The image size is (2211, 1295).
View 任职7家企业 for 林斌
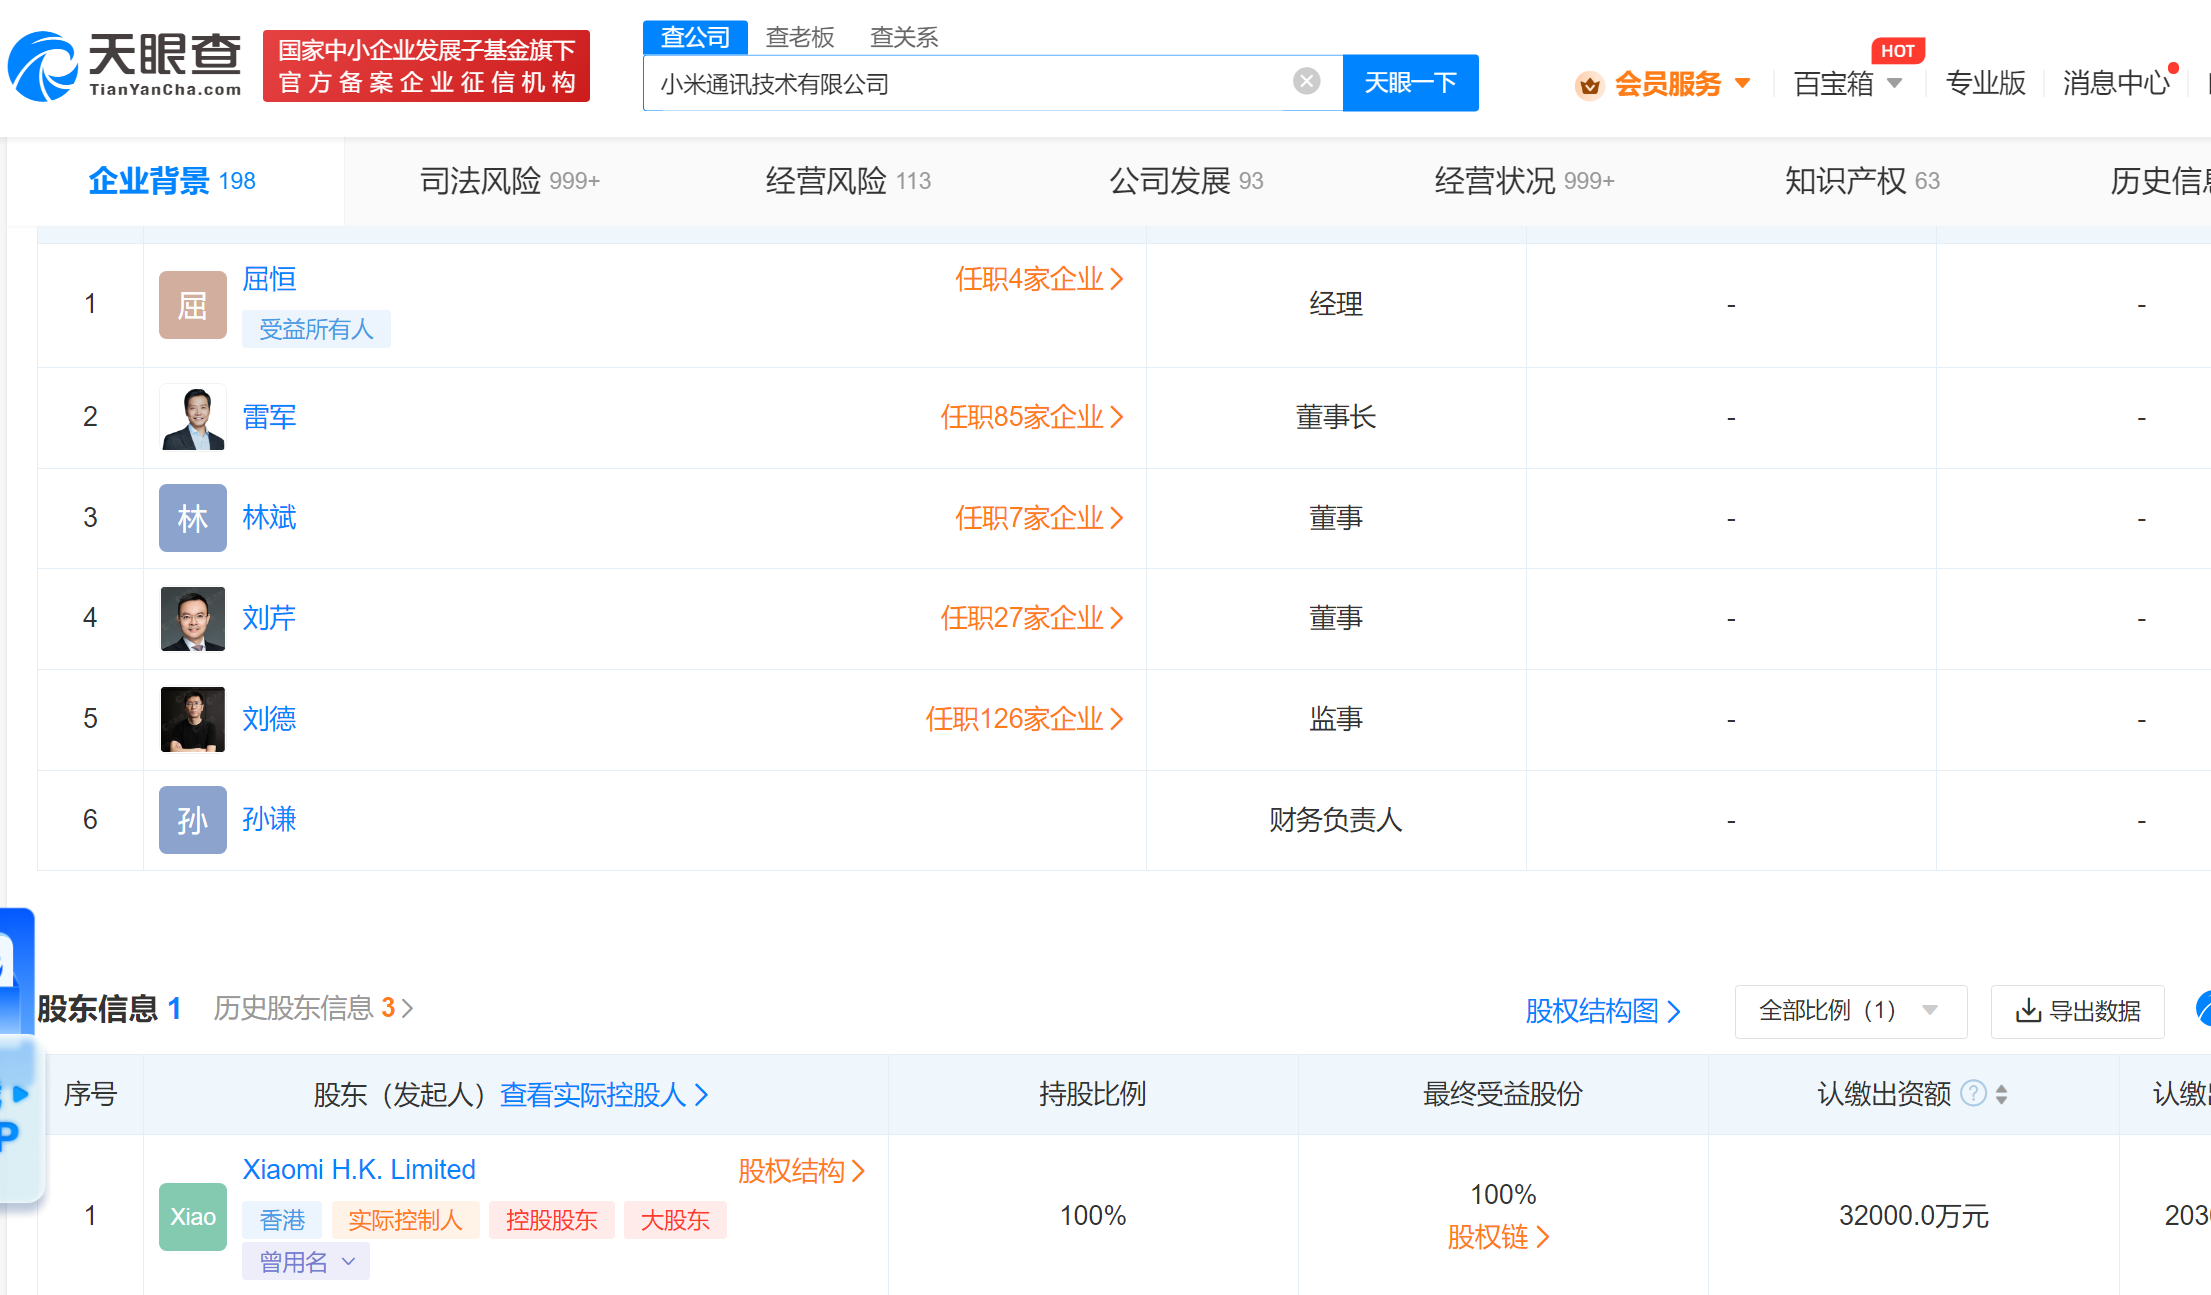pyautogui.click(x=1039, y=518)
